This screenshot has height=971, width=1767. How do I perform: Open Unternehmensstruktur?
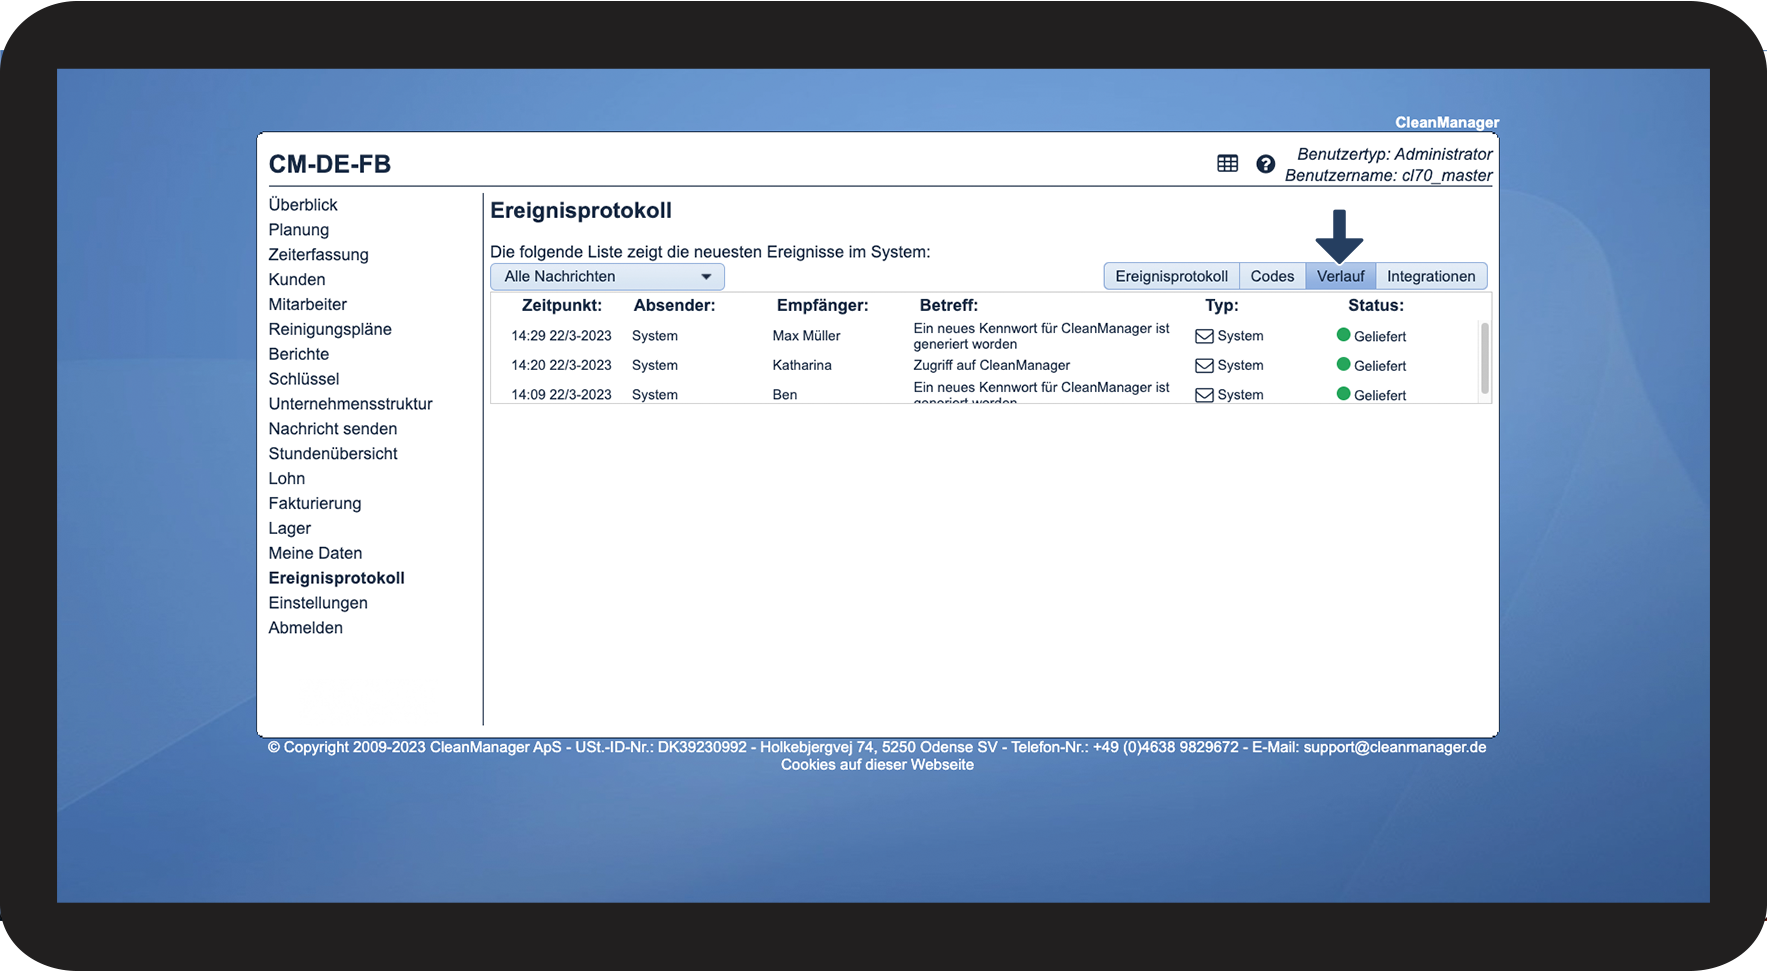click(350, 404)
